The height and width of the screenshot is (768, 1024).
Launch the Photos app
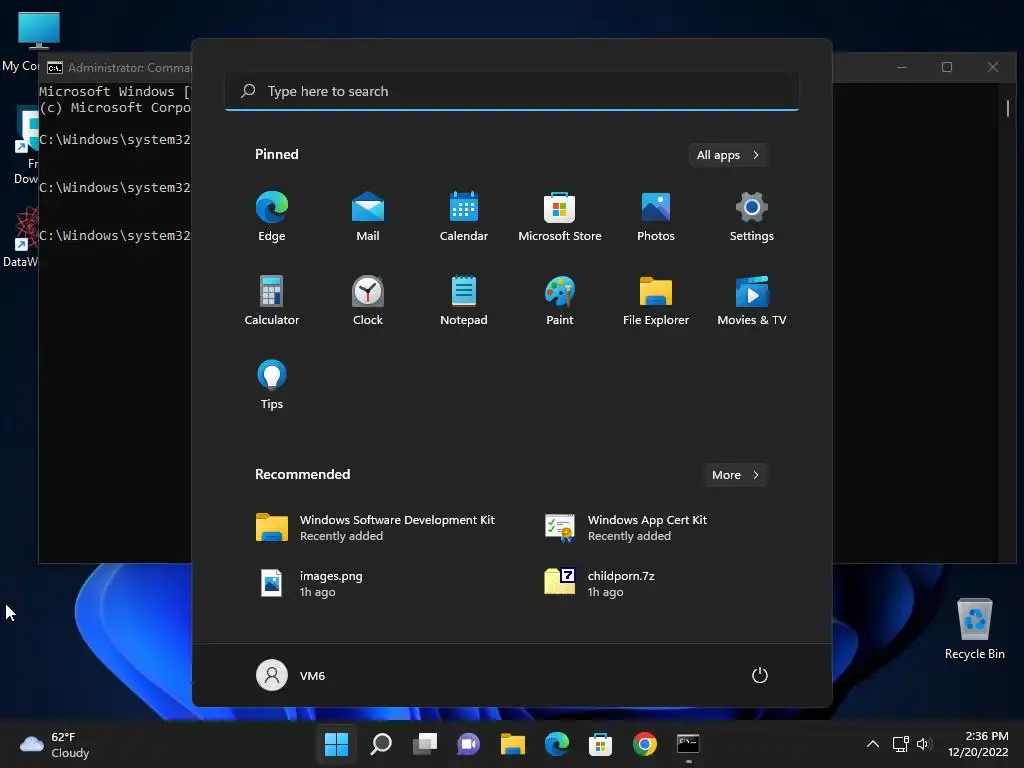point(656,217)
